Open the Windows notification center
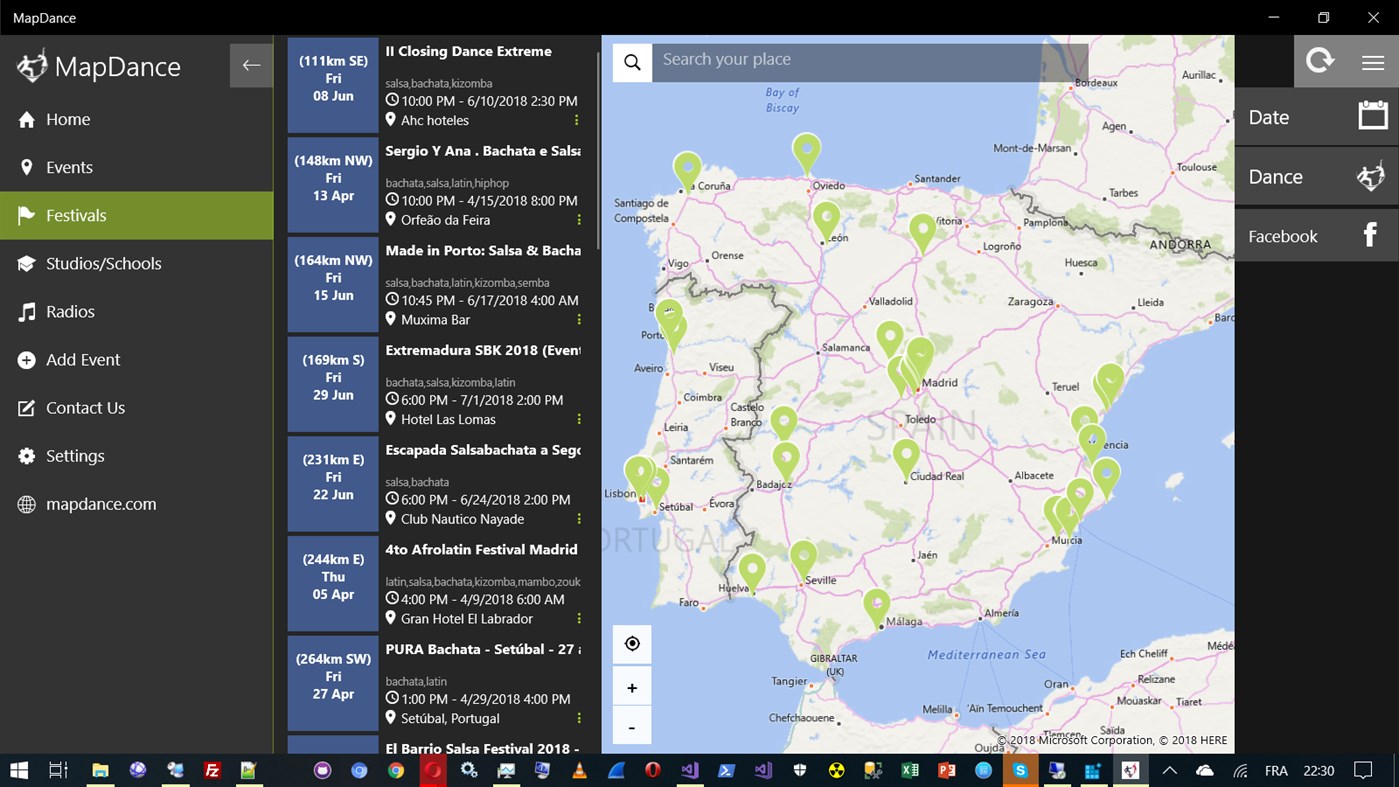 click(1363, 770)
